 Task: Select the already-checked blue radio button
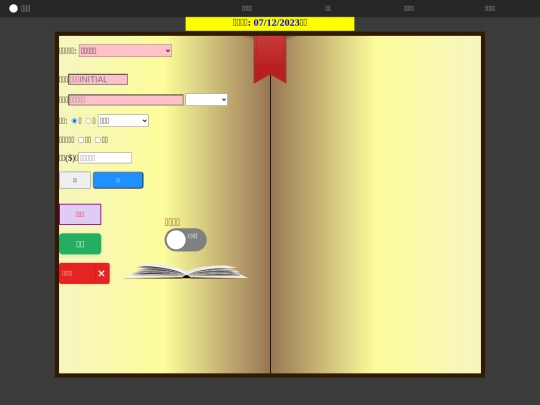point(74,121)
